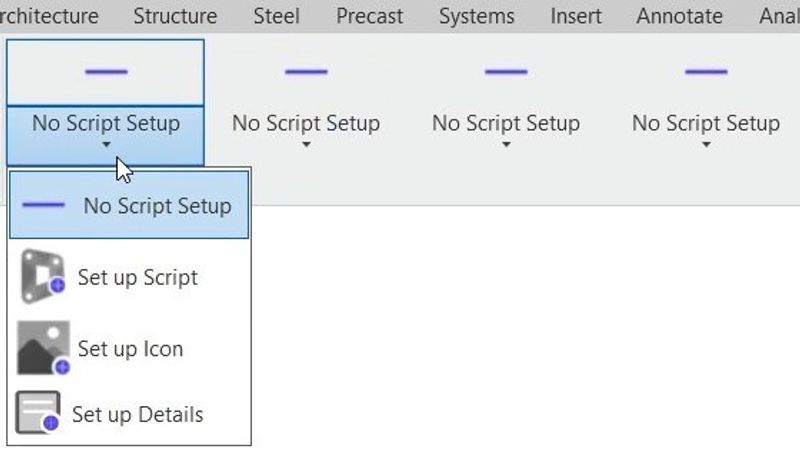Select the Set up Details menu label
The height and width of the screenshot is (459, 800).
[138, 414]
